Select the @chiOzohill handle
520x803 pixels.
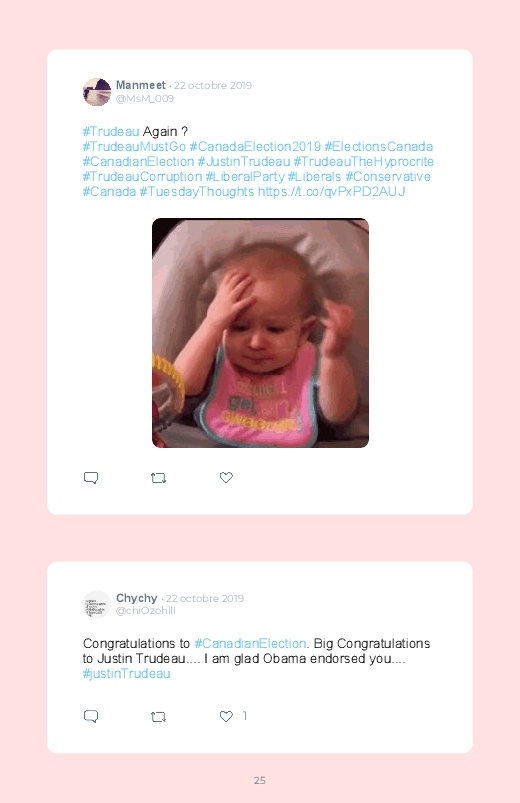pos(145,610)
